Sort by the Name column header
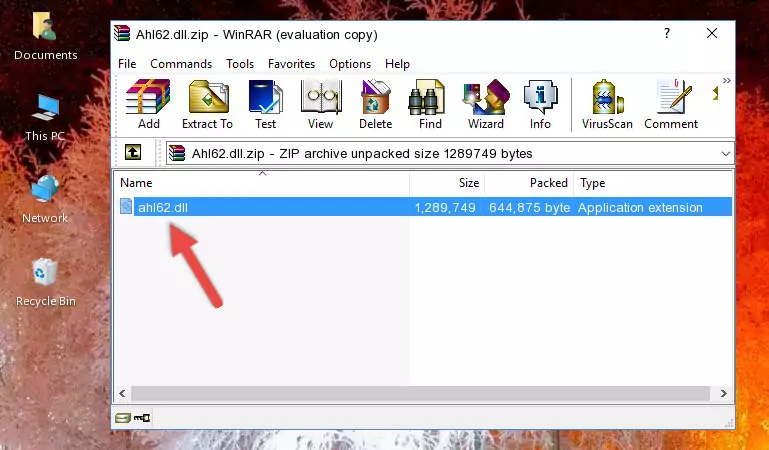The image size is (769, 450). pyautogui.click(x=262, y=183)
